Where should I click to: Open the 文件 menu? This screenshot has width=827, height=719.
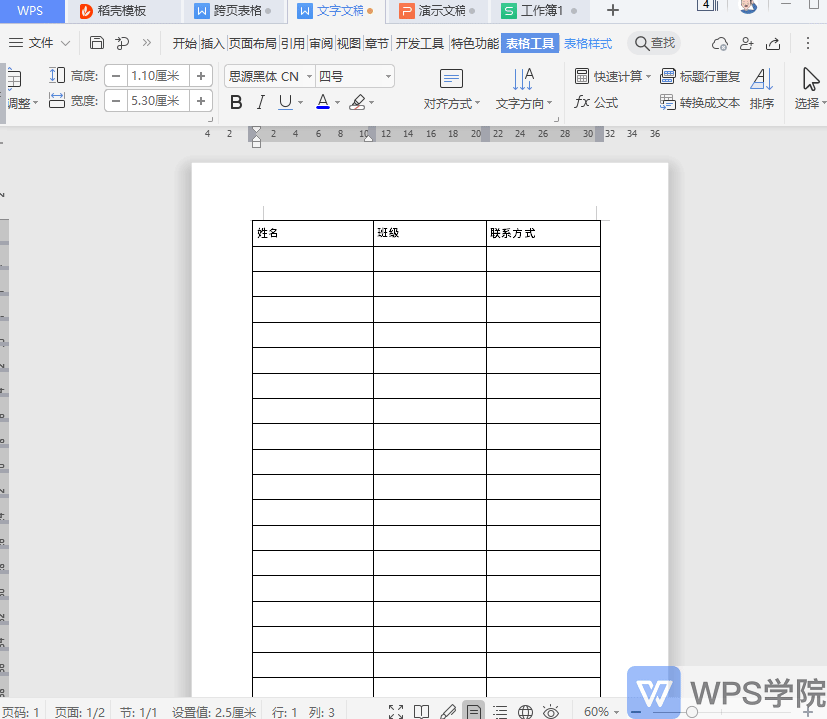tap(41, 43)
